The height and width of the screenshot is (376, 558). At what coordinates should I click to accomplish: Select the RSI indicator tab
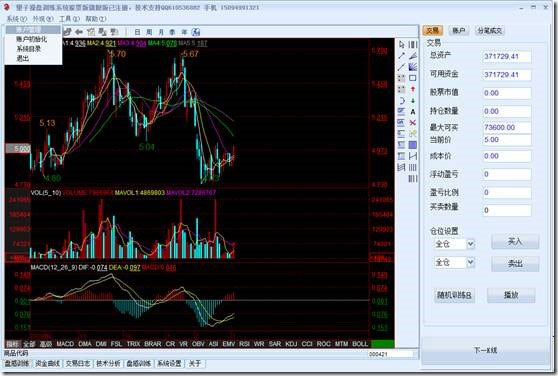point(244,344)
